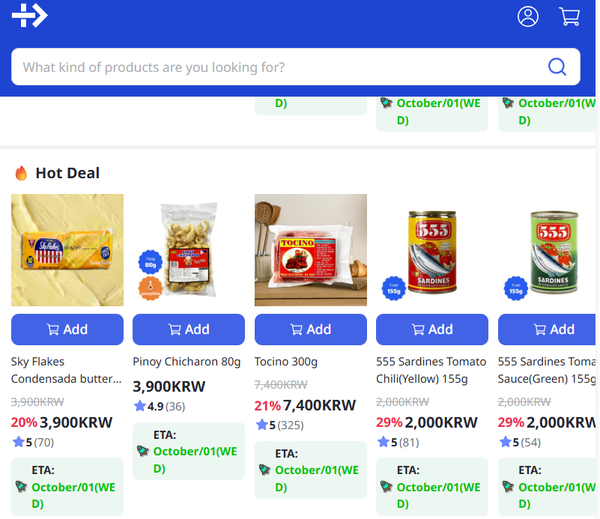The height and width of the screenshot is (519, 600).
Task: Focus the product search input field
Action: pos(280,67)
